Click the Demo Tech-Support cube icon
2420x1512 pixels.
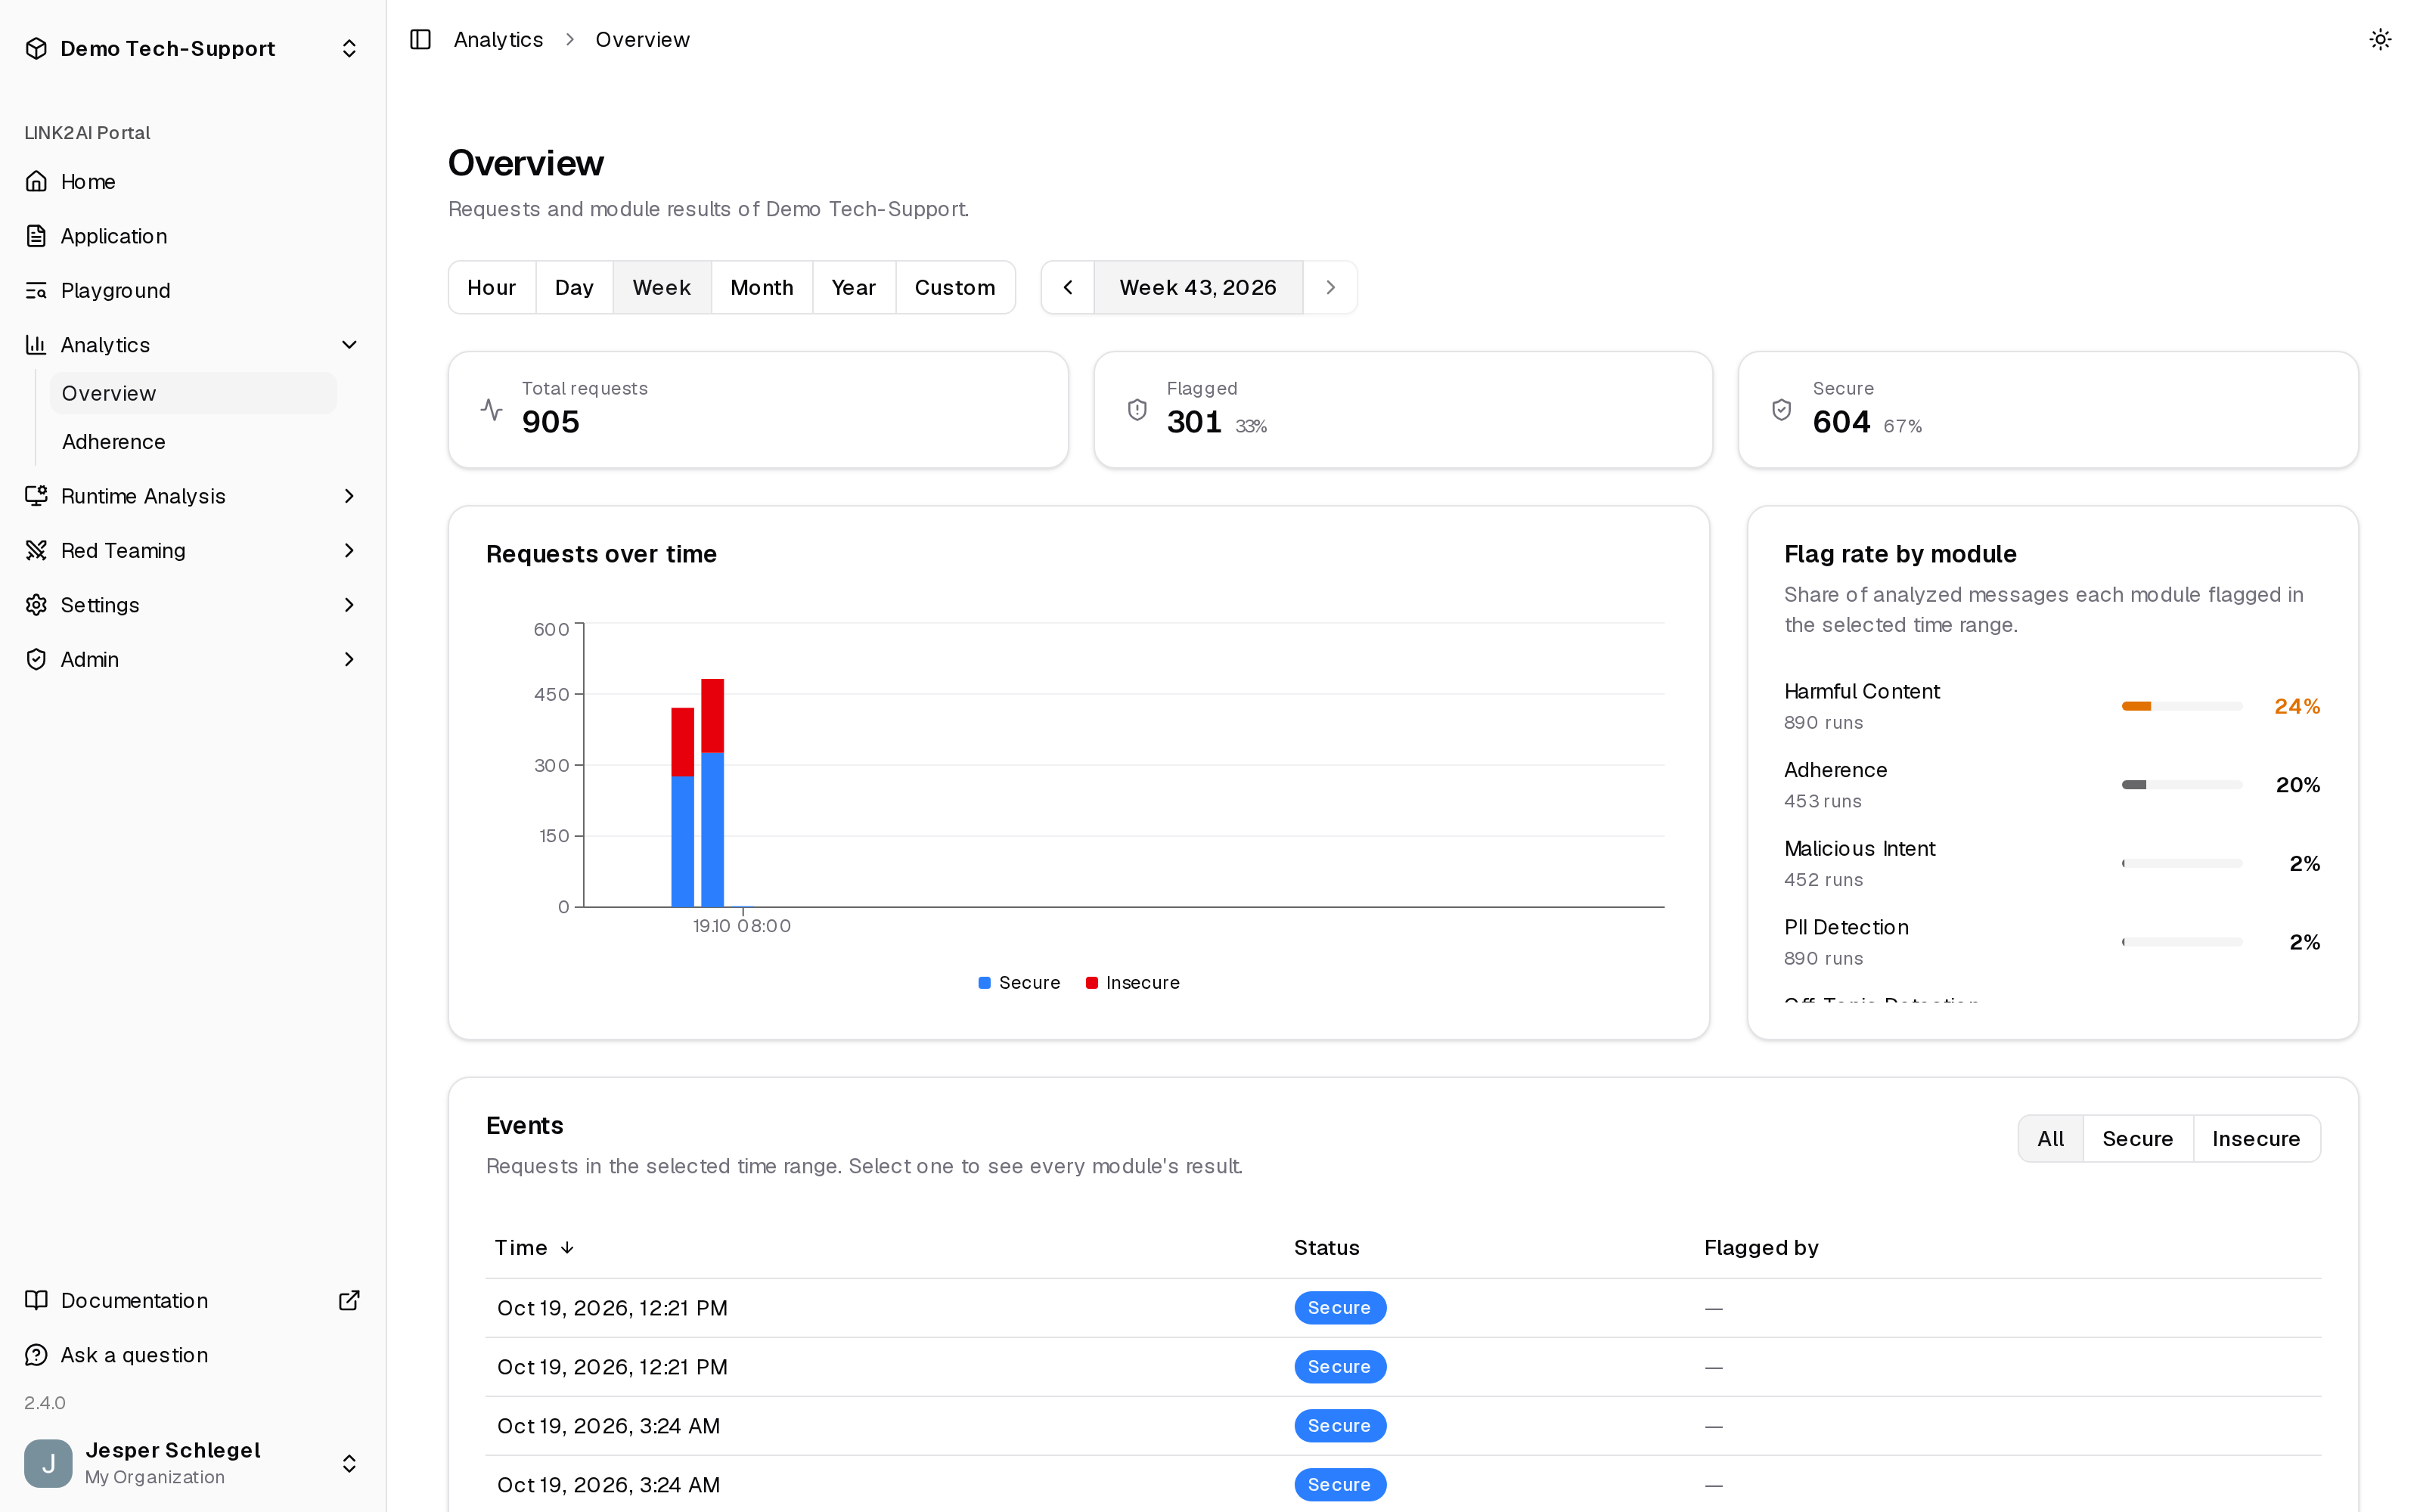click(36, 48)
